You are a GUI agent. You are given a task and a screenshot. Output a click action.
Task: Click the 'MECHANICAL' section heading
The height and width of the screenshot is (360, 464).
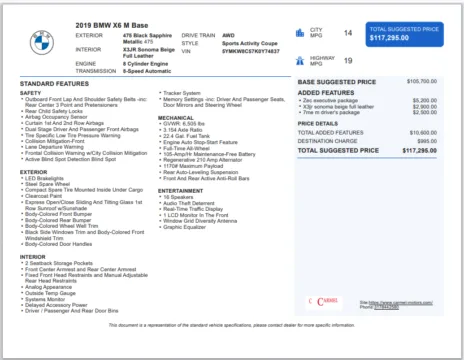(x=176, y=118)
